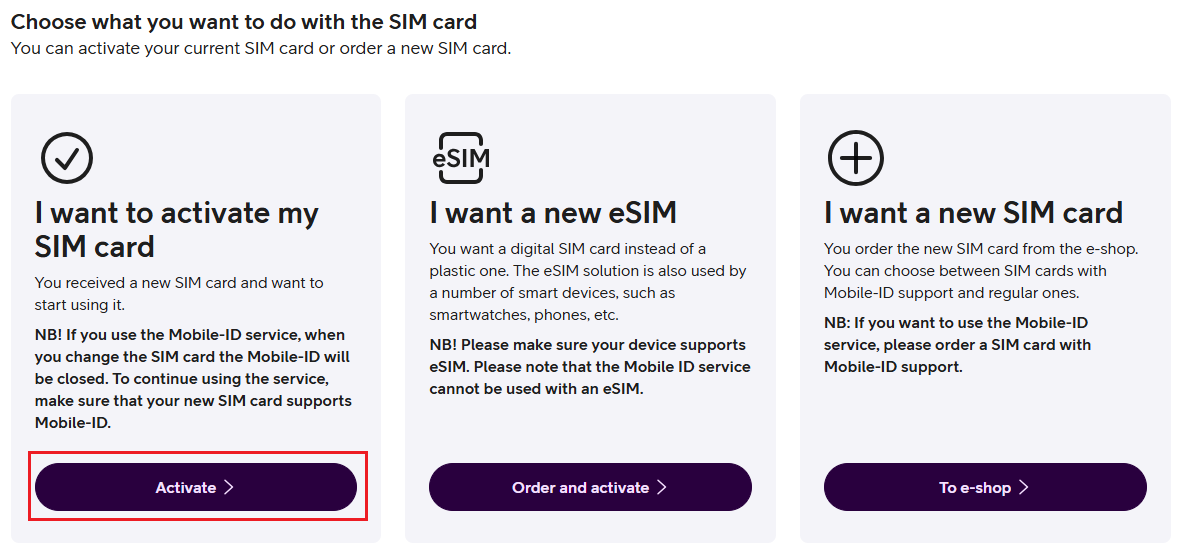Select the "I want to activate my SIM card" heading

coord(177,229)
